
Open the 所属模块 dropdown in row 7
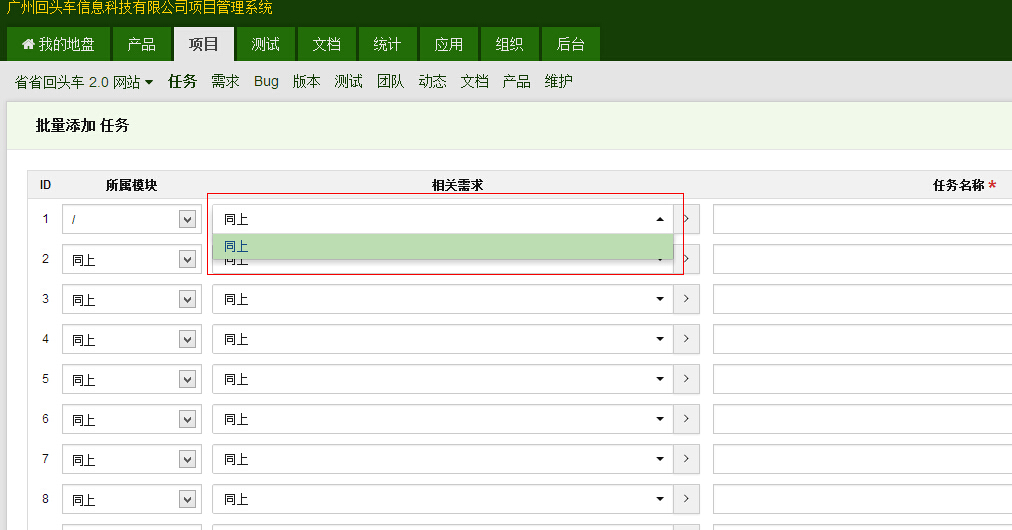(132, 460)
